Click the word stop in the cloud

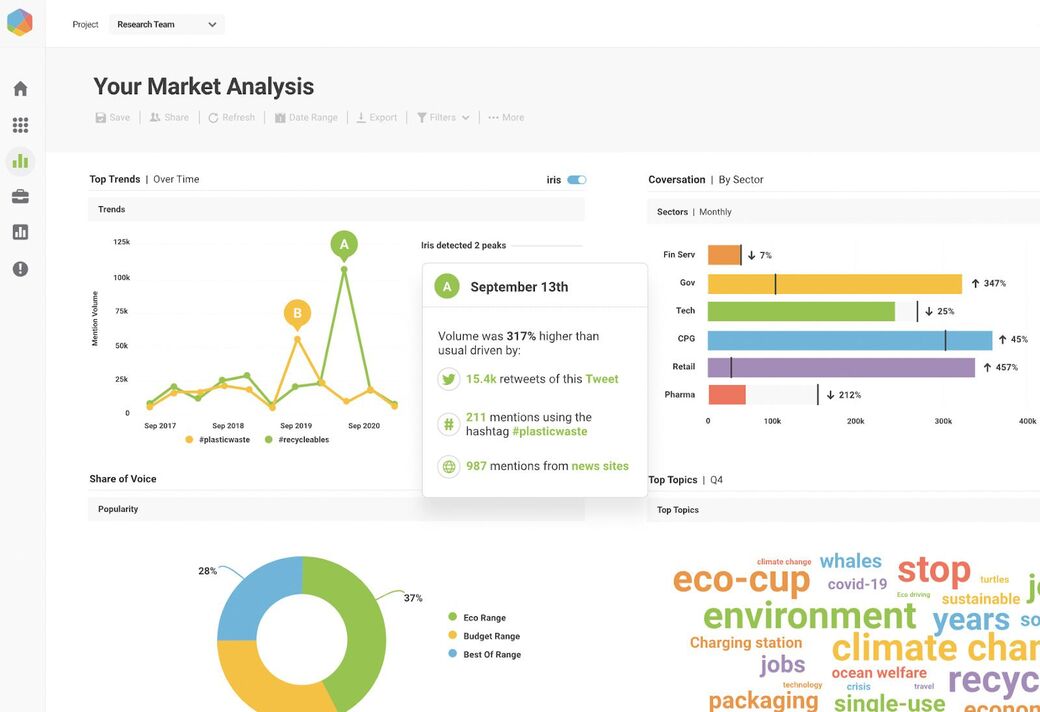pyautogui.click(x=934, y=571)
